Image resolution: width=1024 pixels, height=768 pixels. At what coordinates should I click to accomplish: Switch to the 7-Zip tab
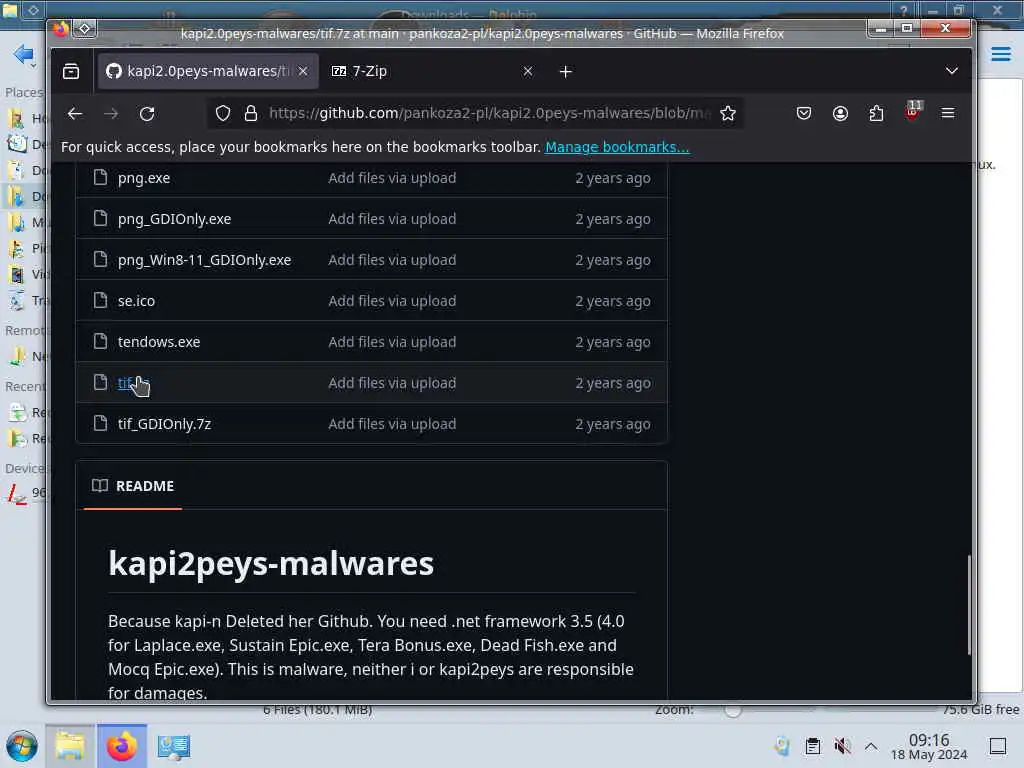(x=432, y=71)
